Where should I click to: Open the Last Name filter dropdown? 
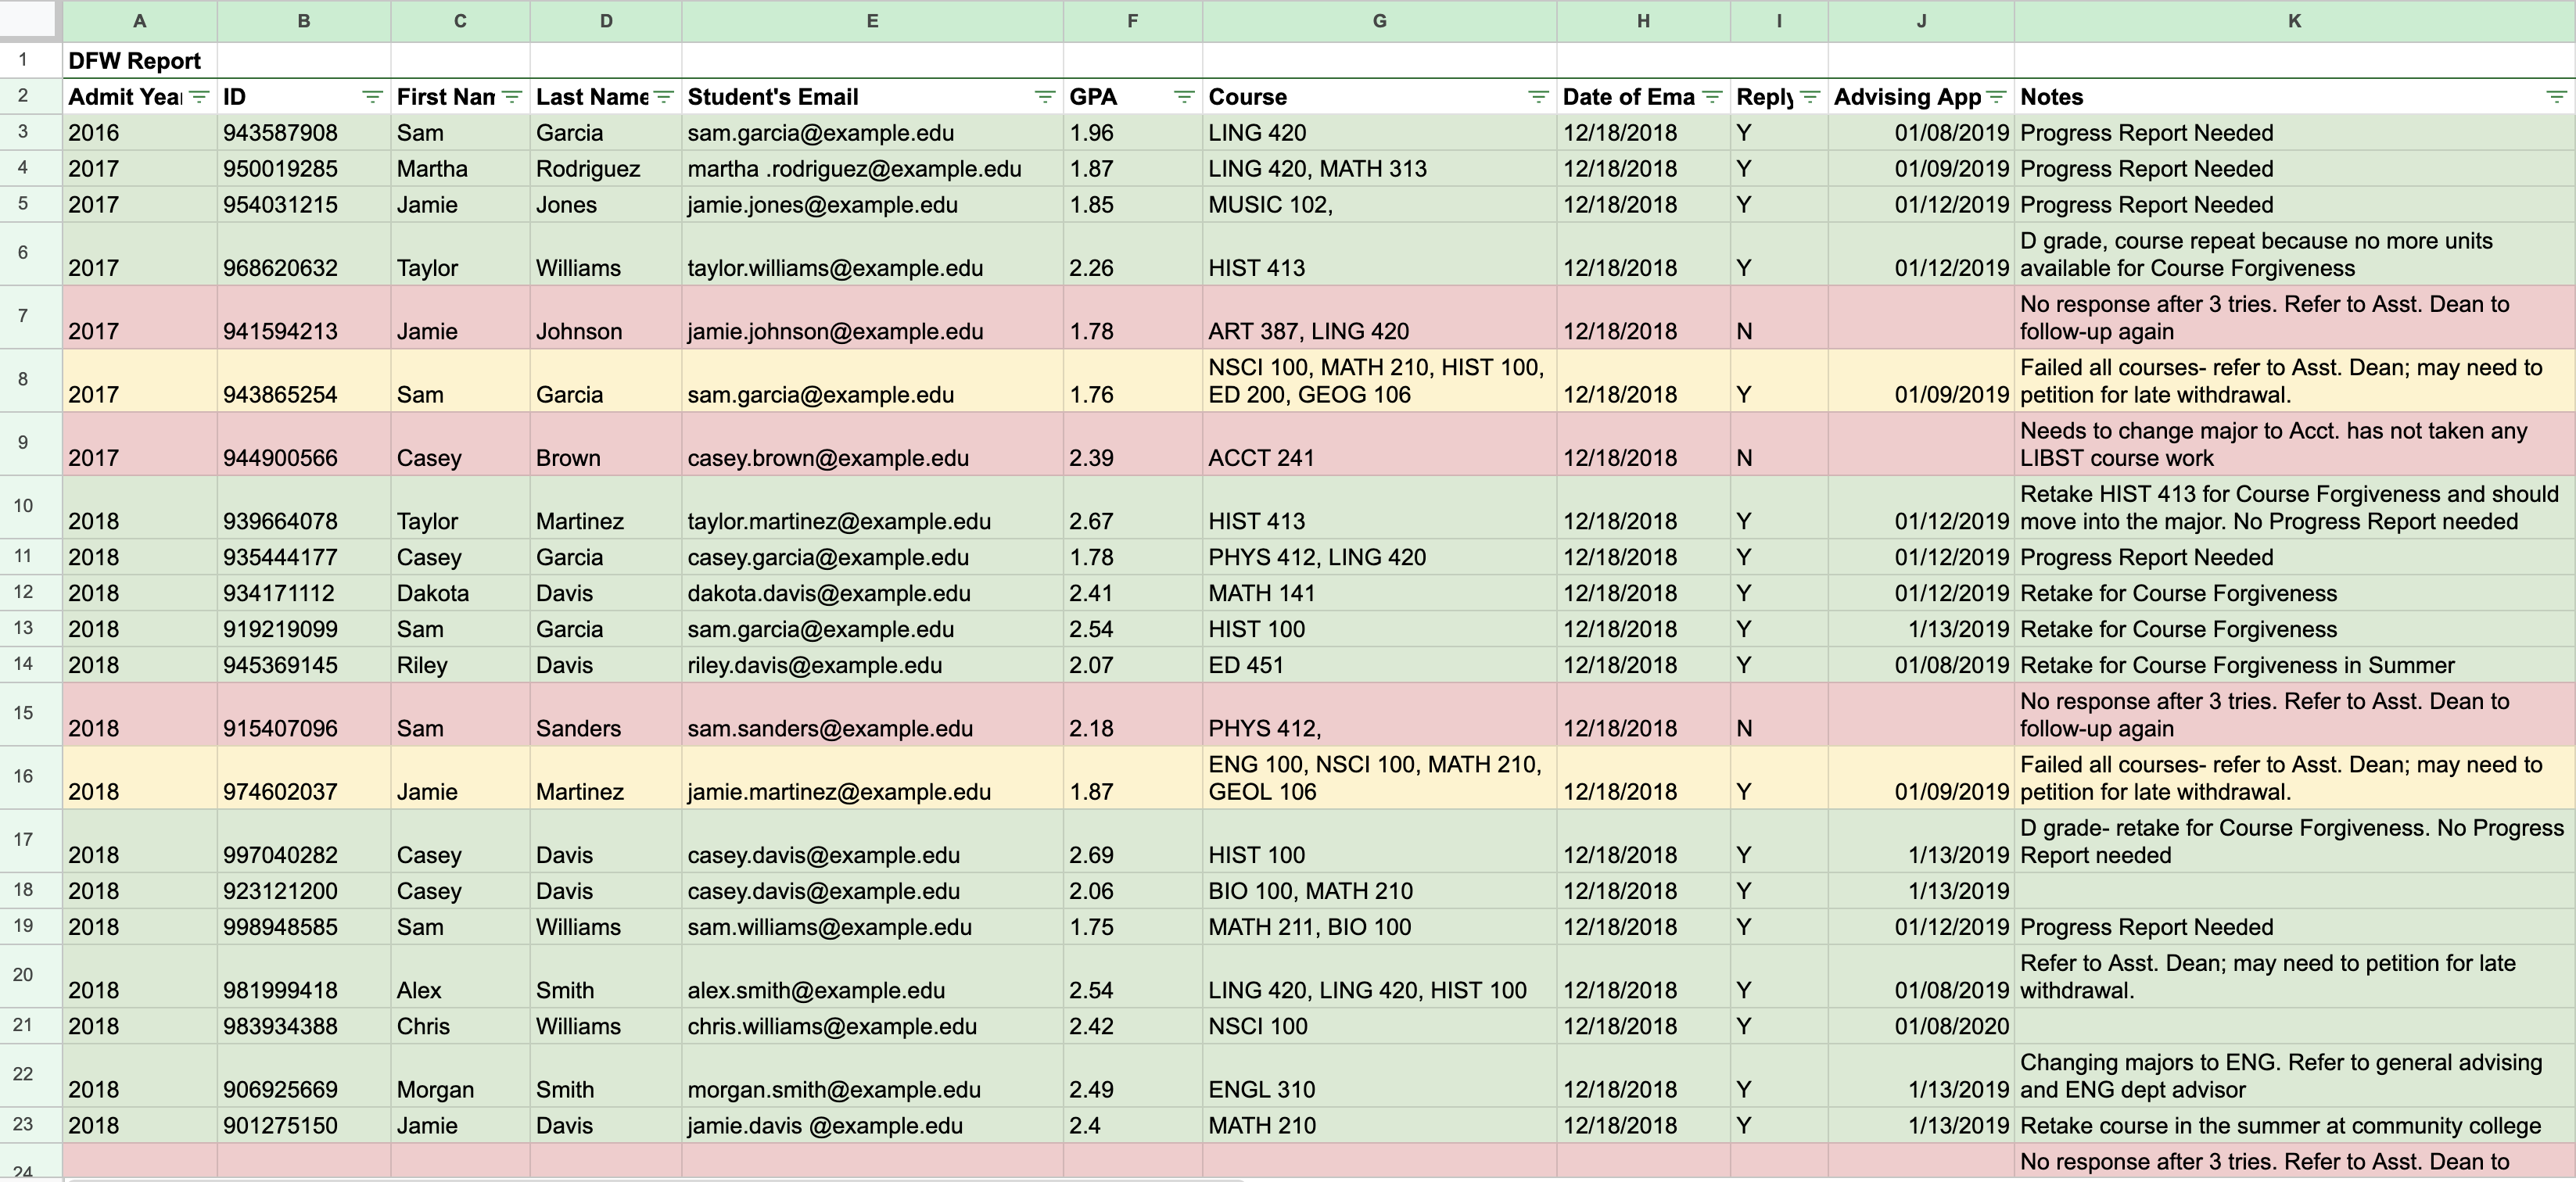pyautogui.click(x=664, y=97)
